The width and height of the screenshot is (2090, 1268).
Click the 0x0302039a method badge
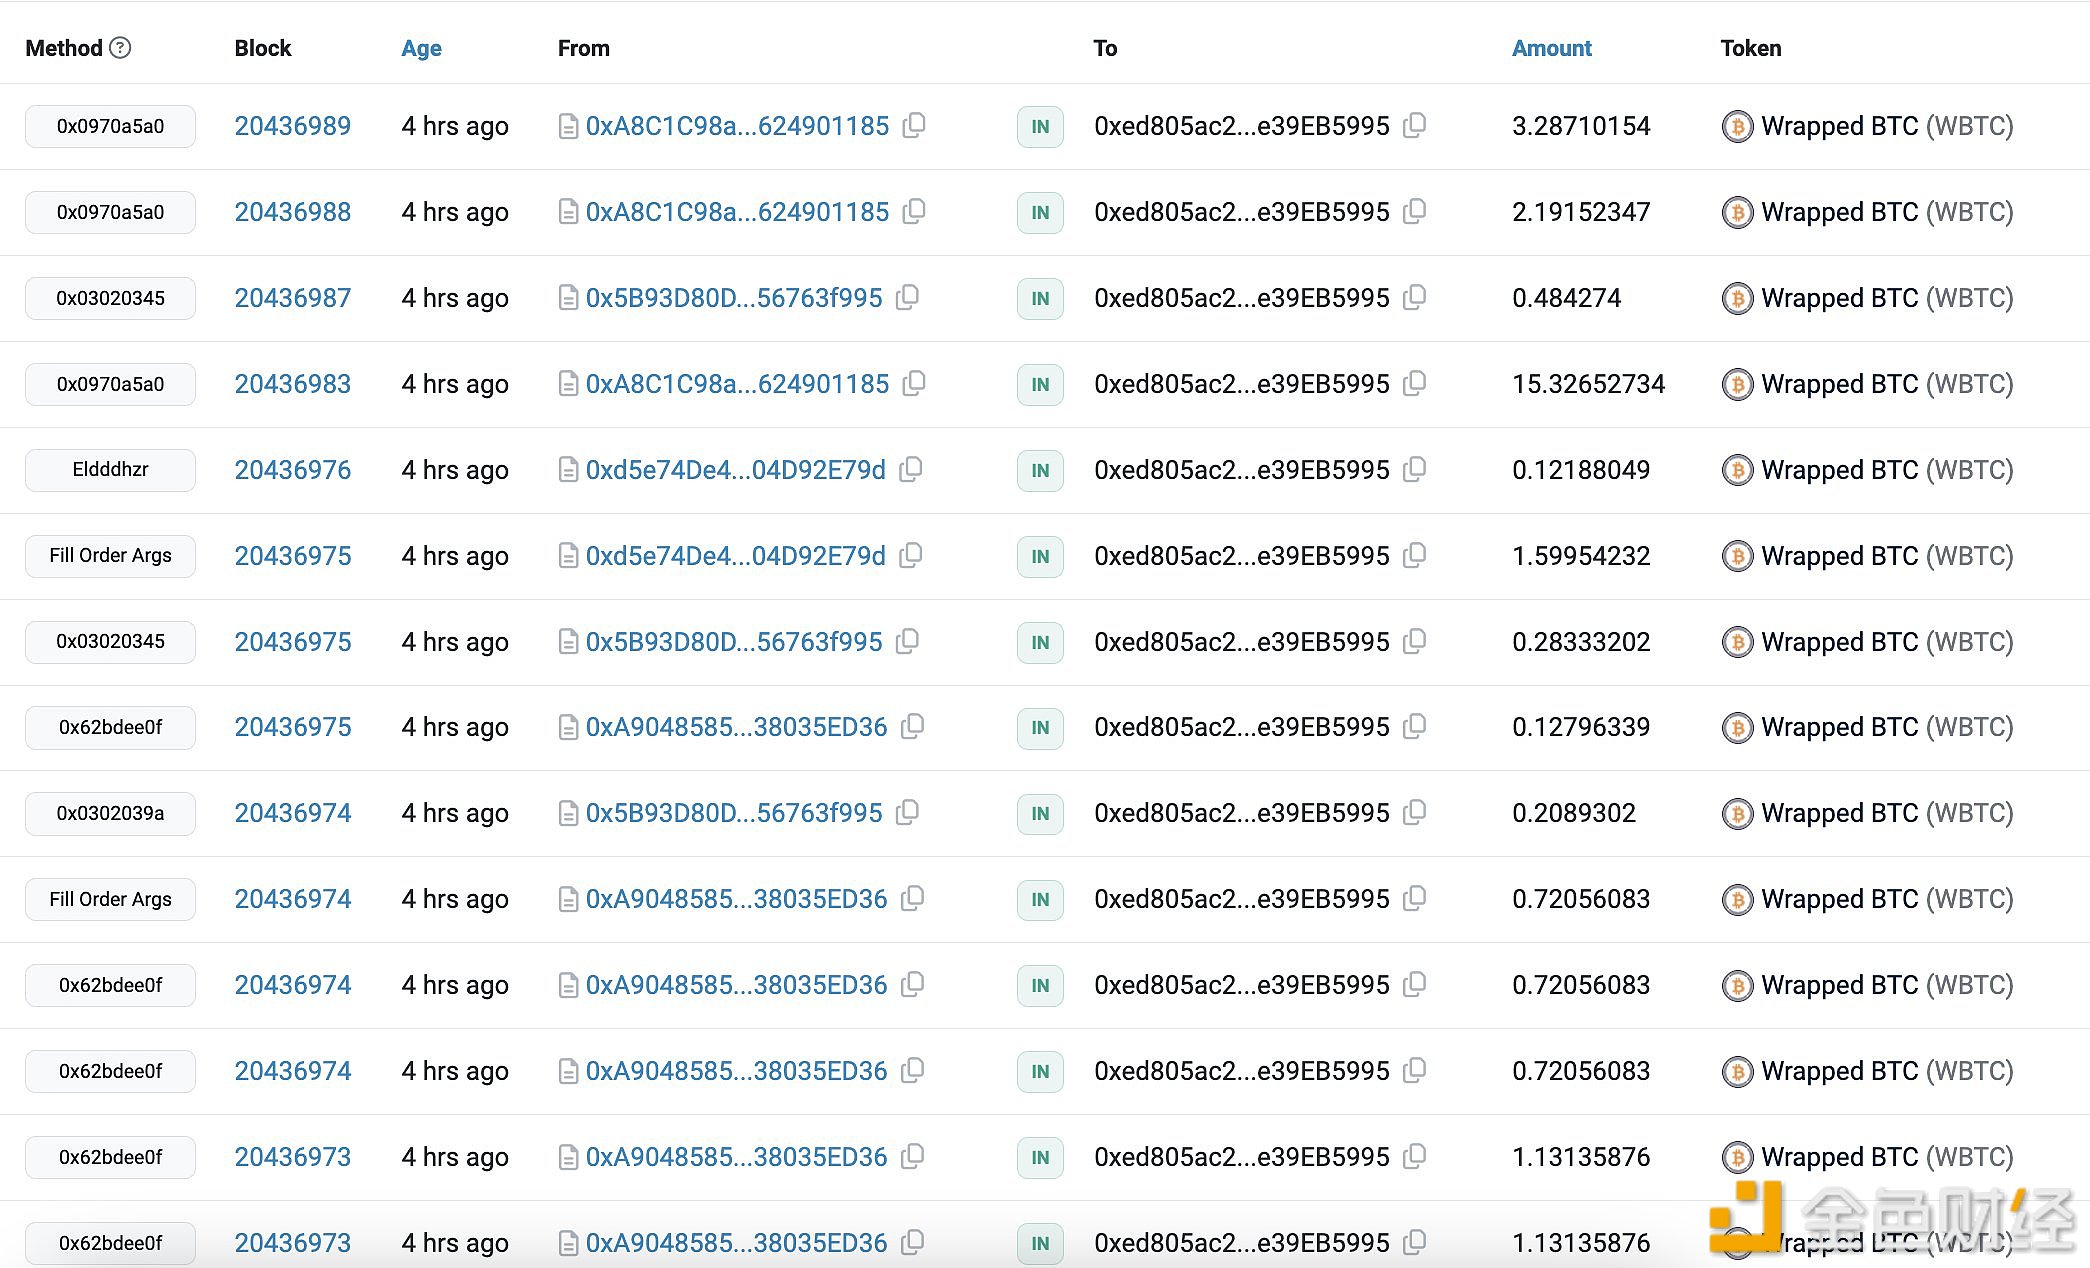click(x=110, y=813)
